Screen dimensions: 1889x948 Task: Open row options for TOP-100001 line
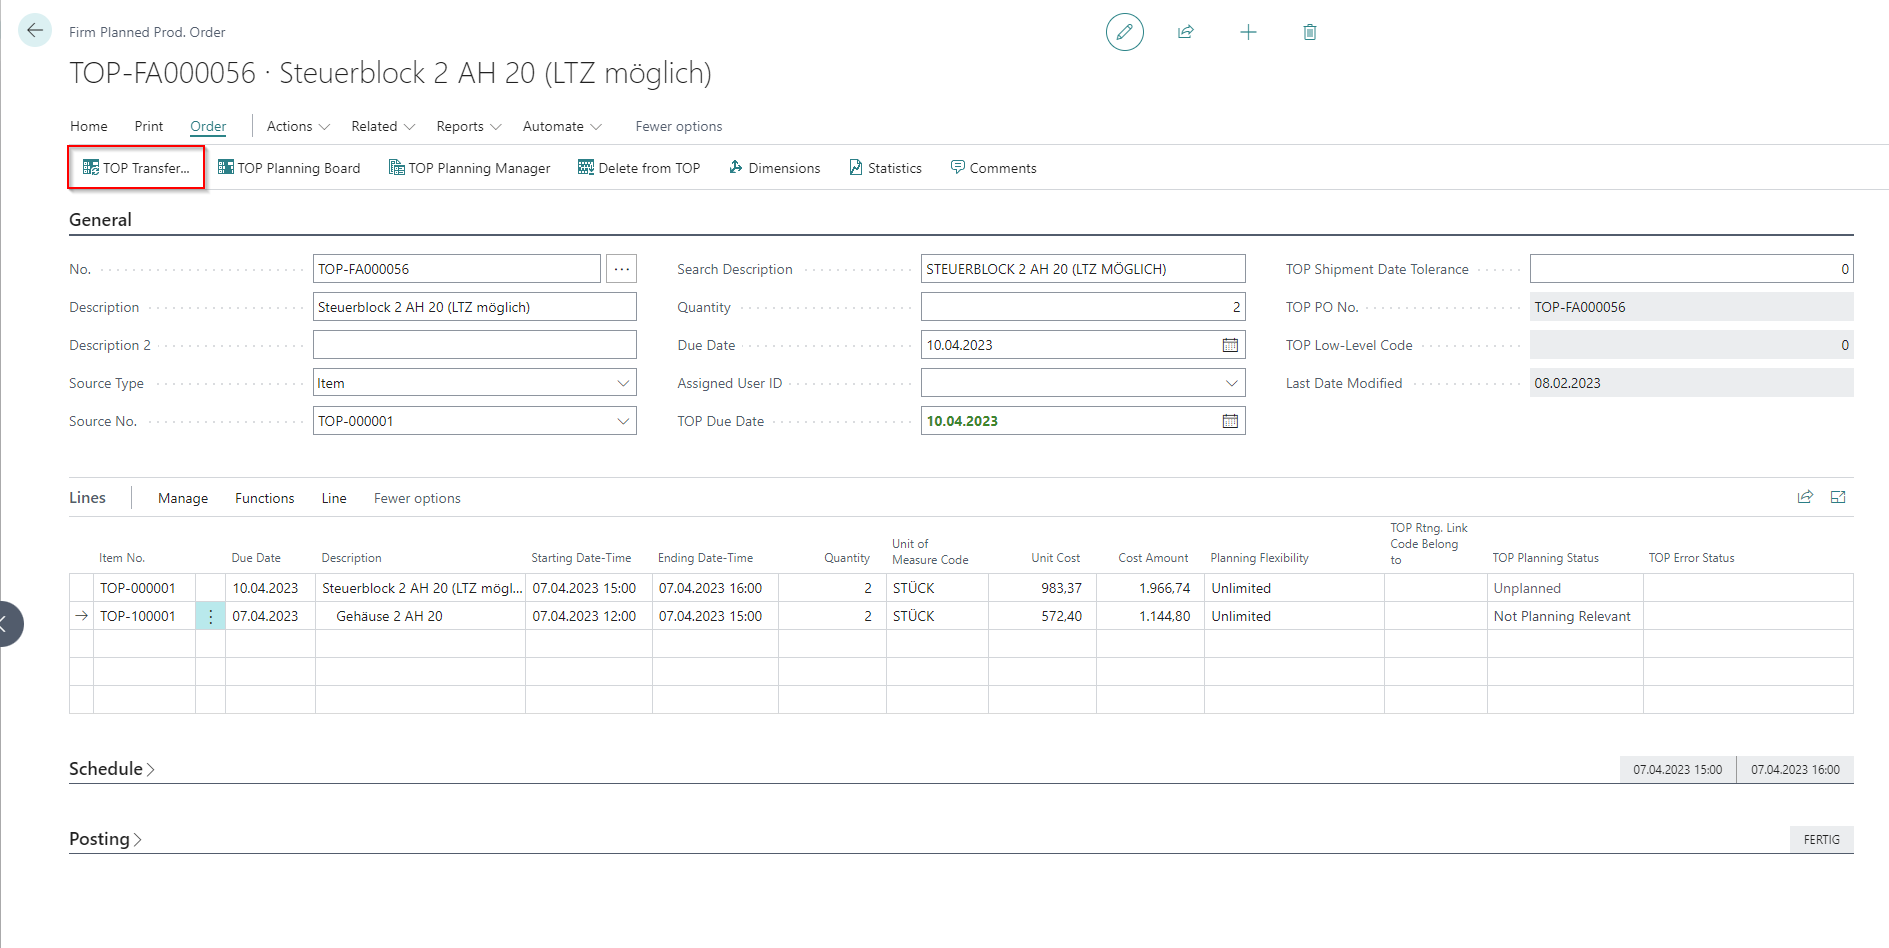(x=210, y=616)
